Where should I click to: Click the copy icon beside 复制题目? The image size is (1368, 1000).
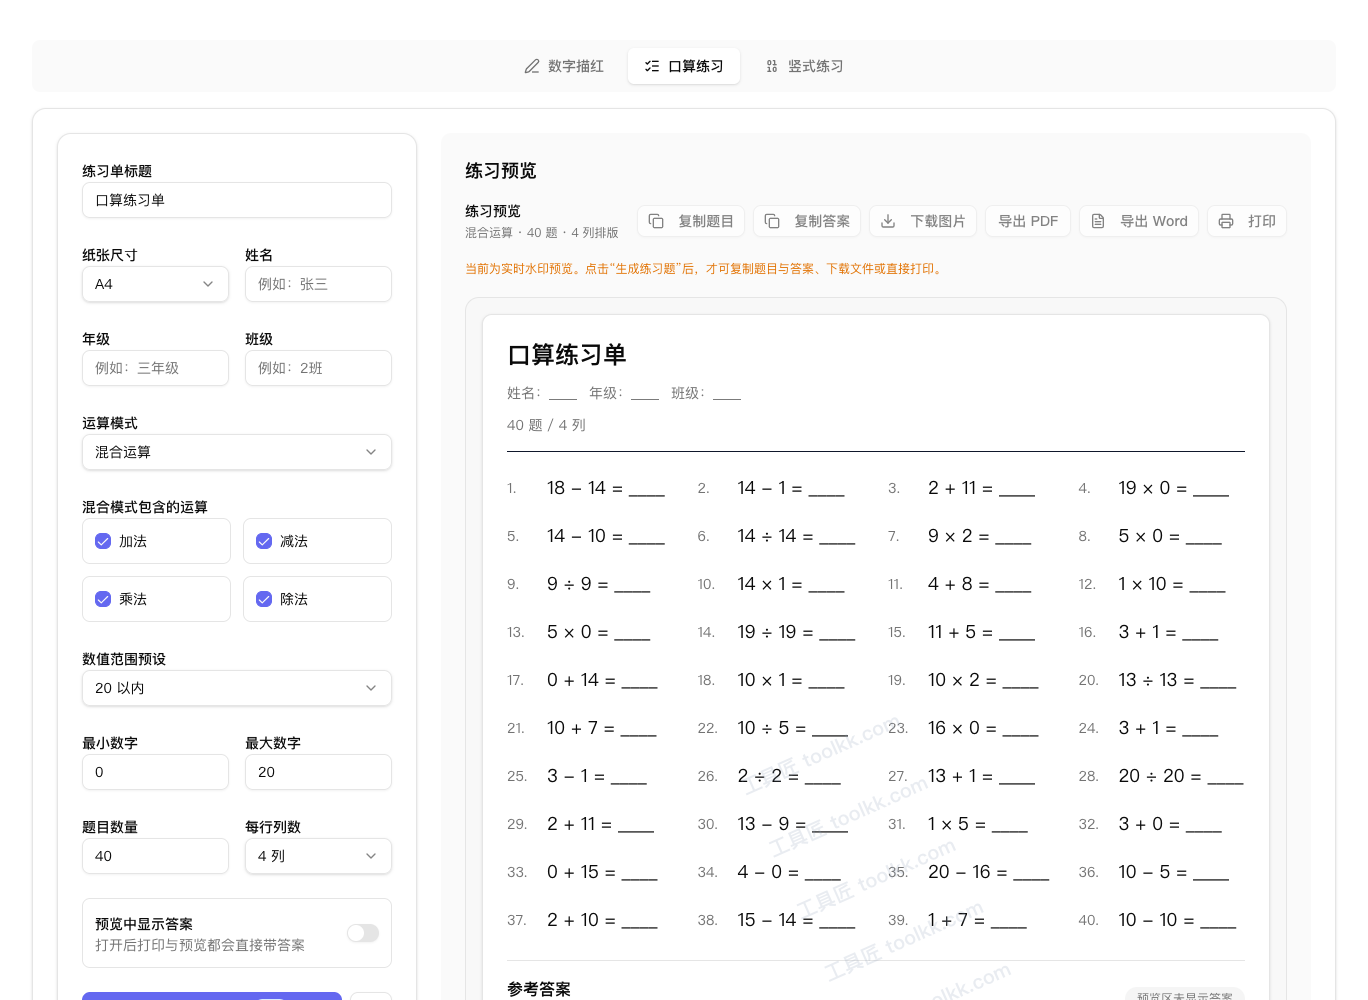click(x=656, y=221)
